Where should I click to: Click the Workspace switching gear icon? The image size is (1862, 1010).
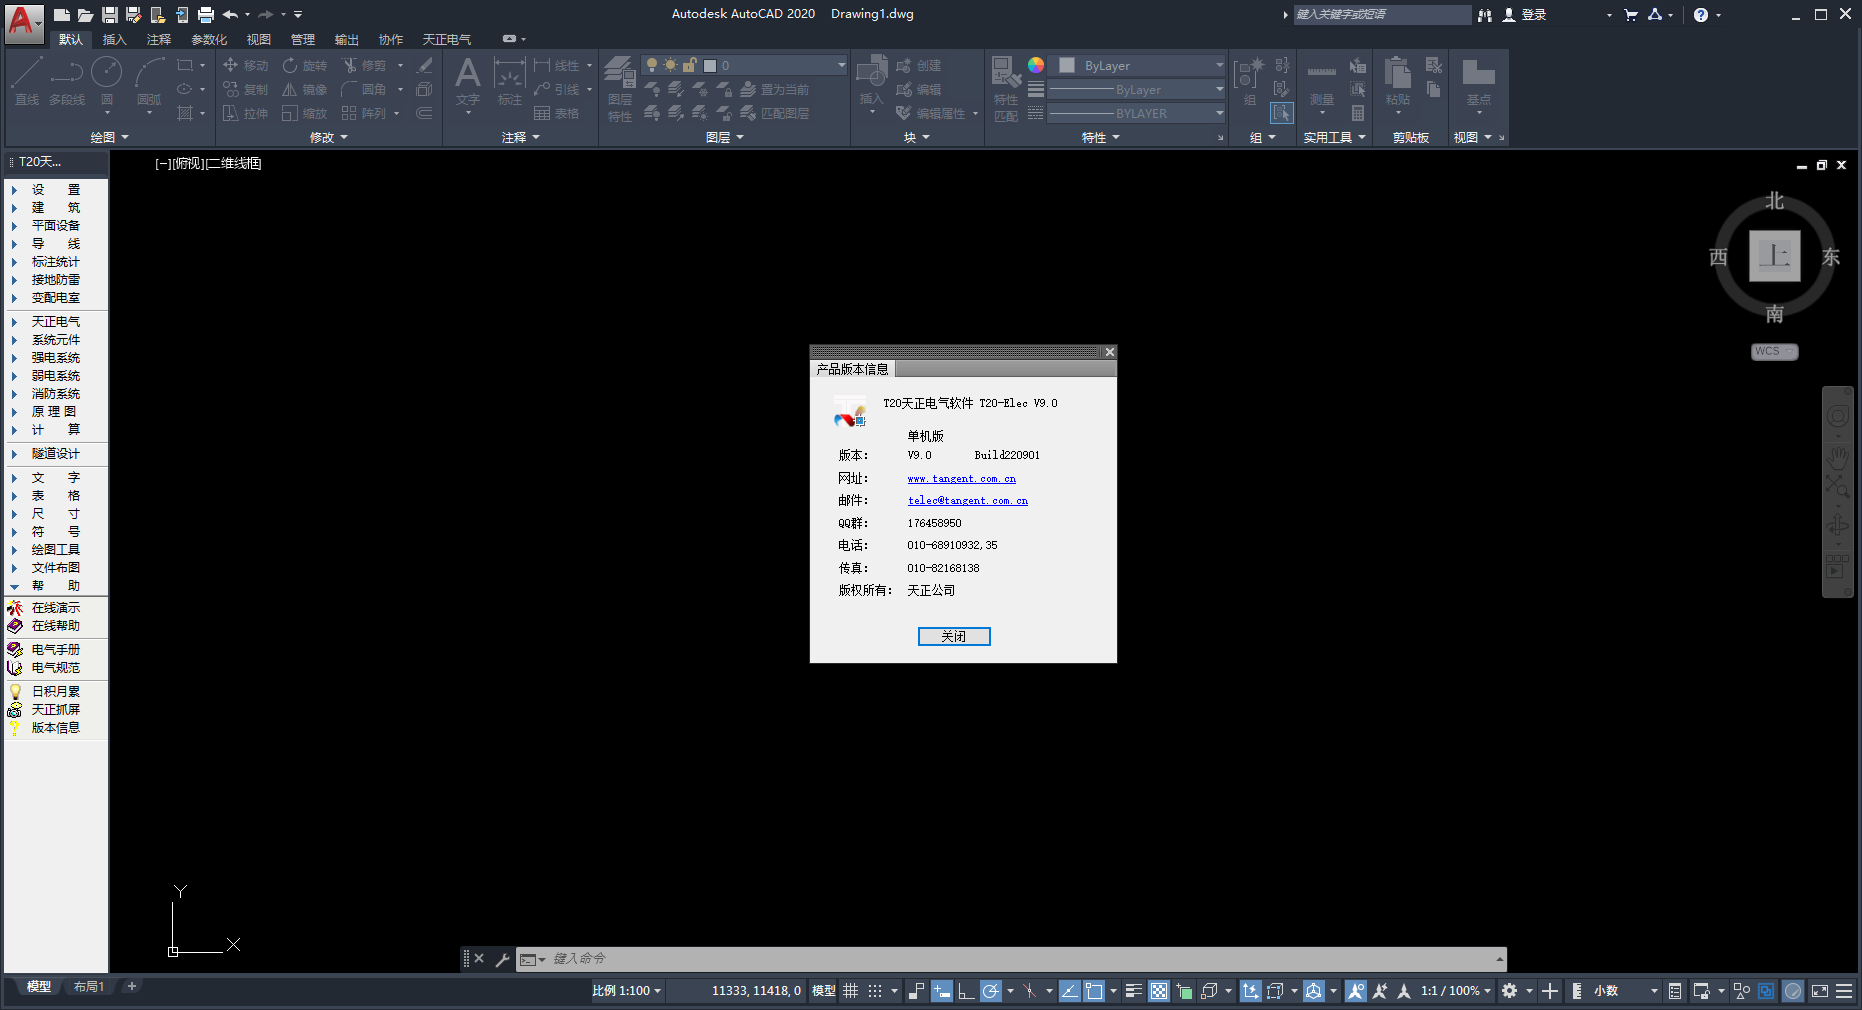click(x=1509, y=991)
